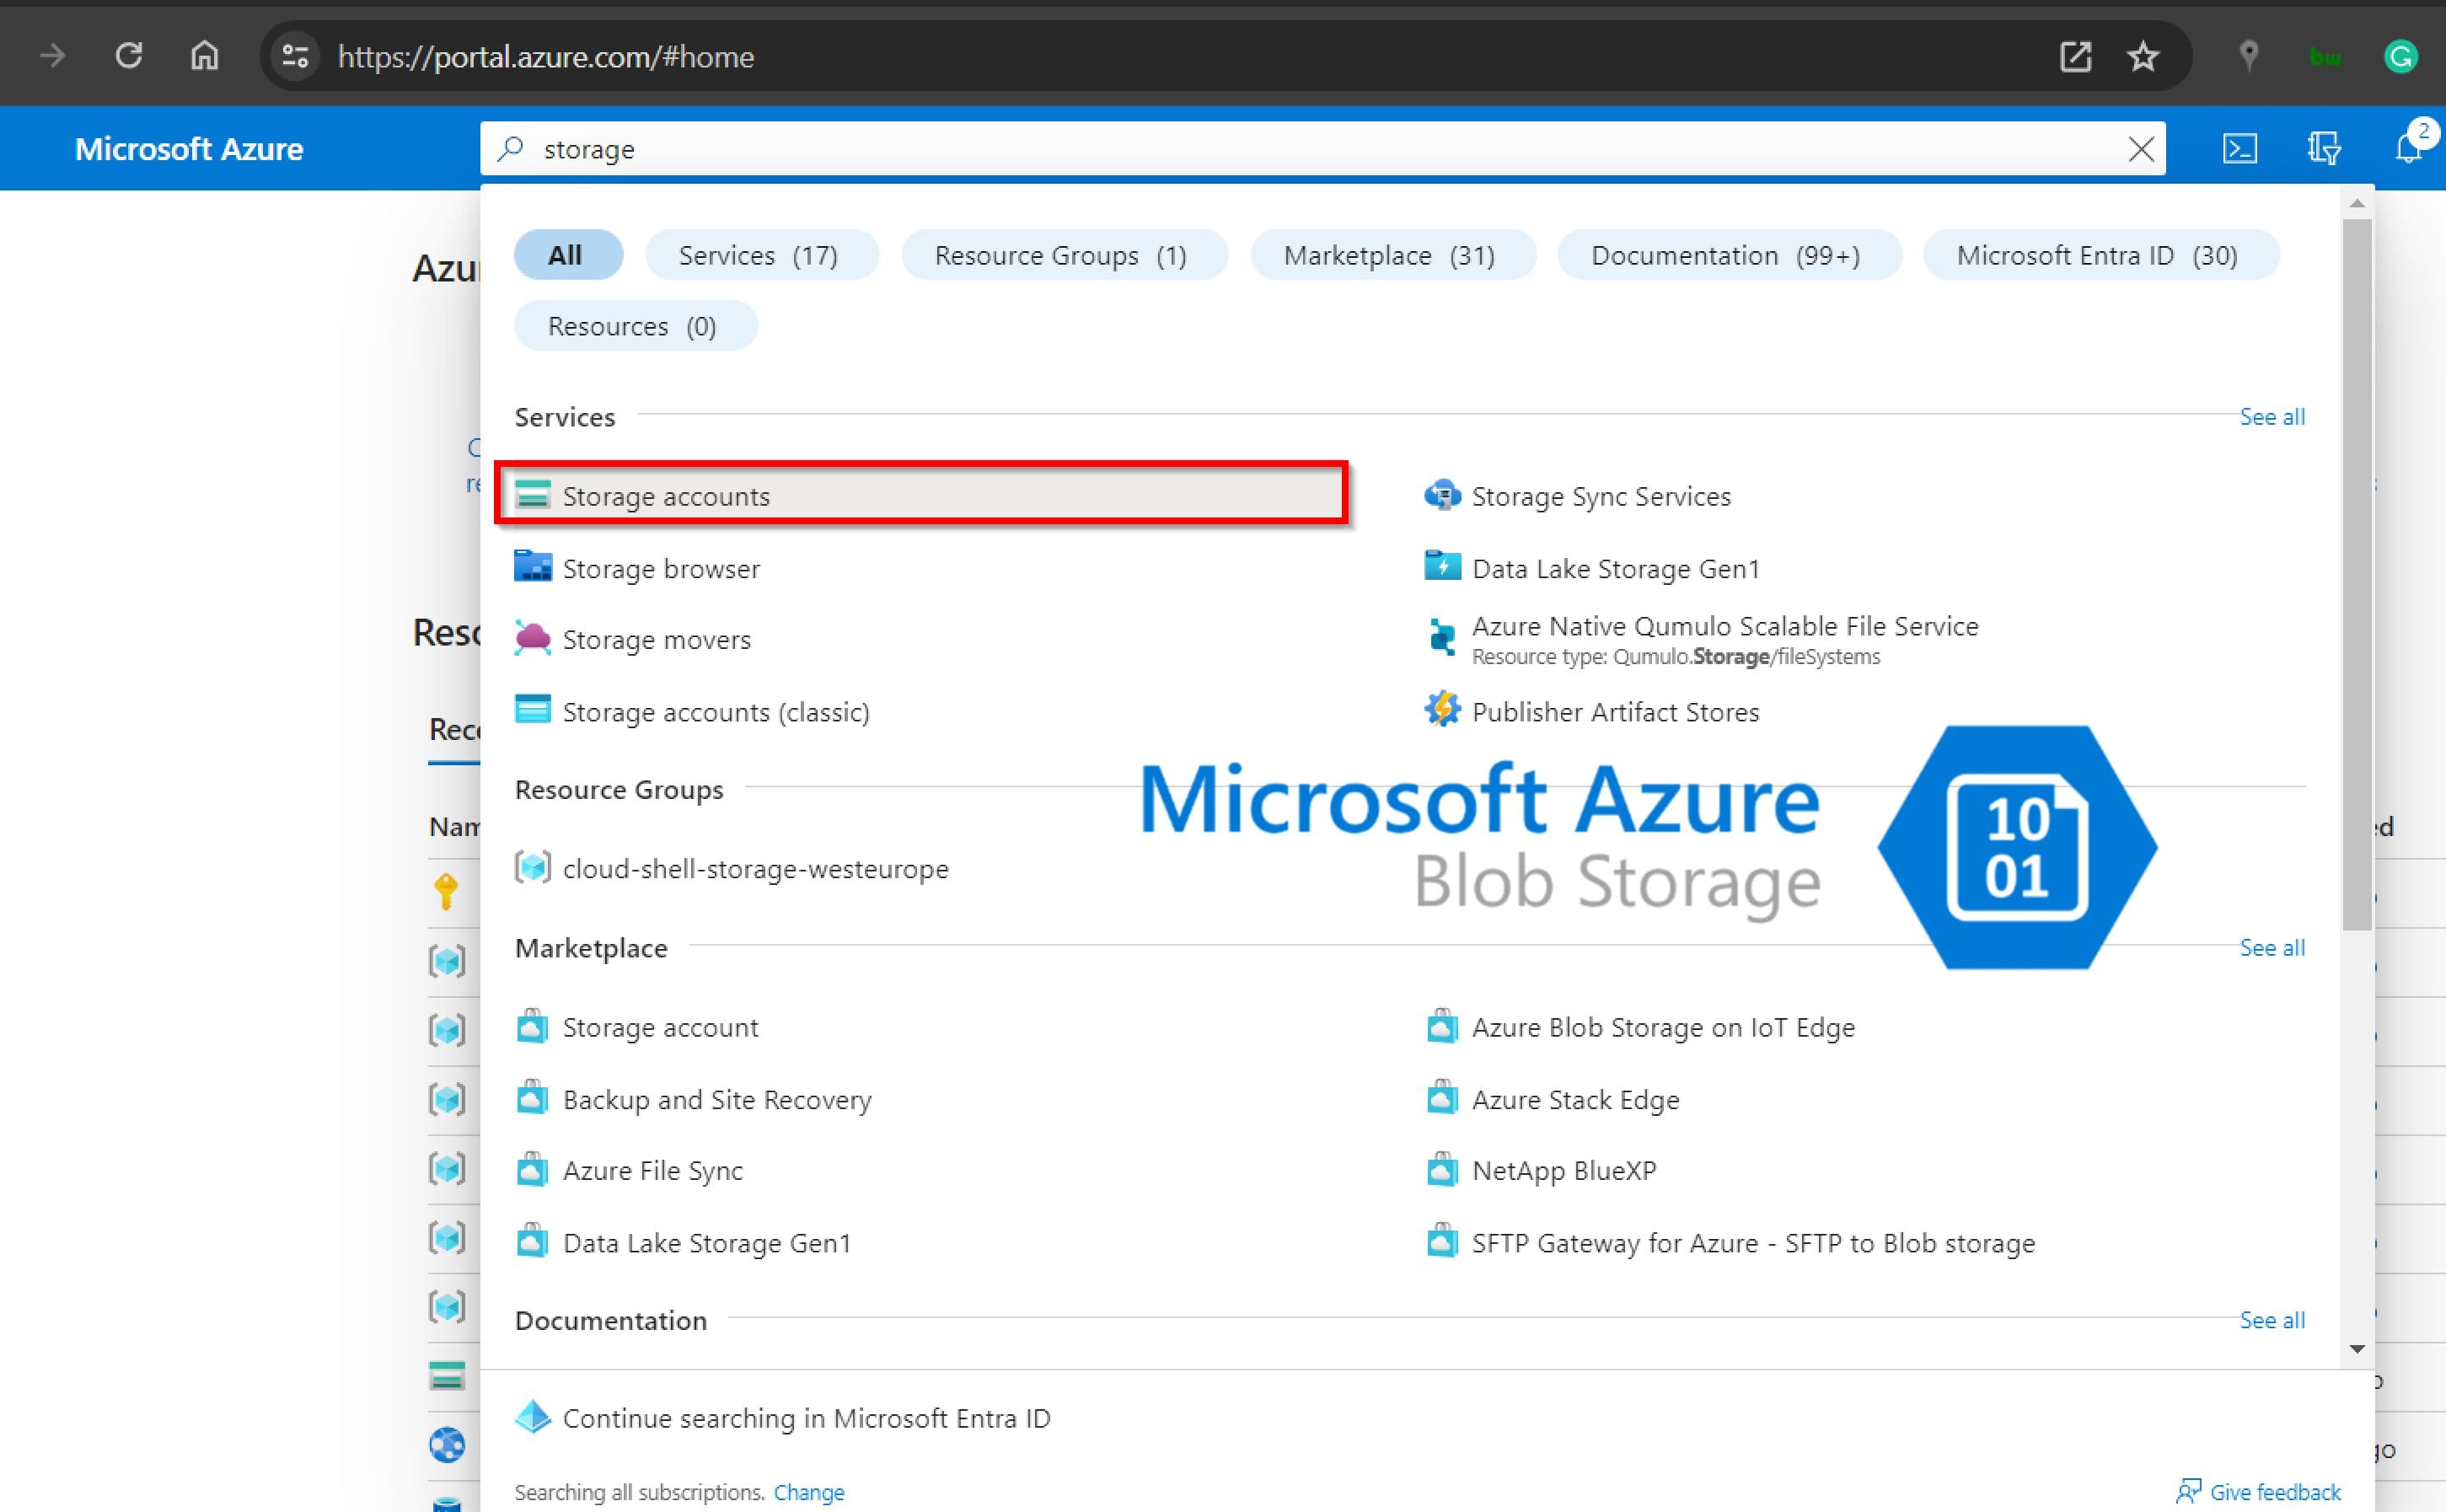The width and height of the screenshot is (2446, 1512).
Task: Select Azure File Sync marketplace offering
Action: [653, 1170]
